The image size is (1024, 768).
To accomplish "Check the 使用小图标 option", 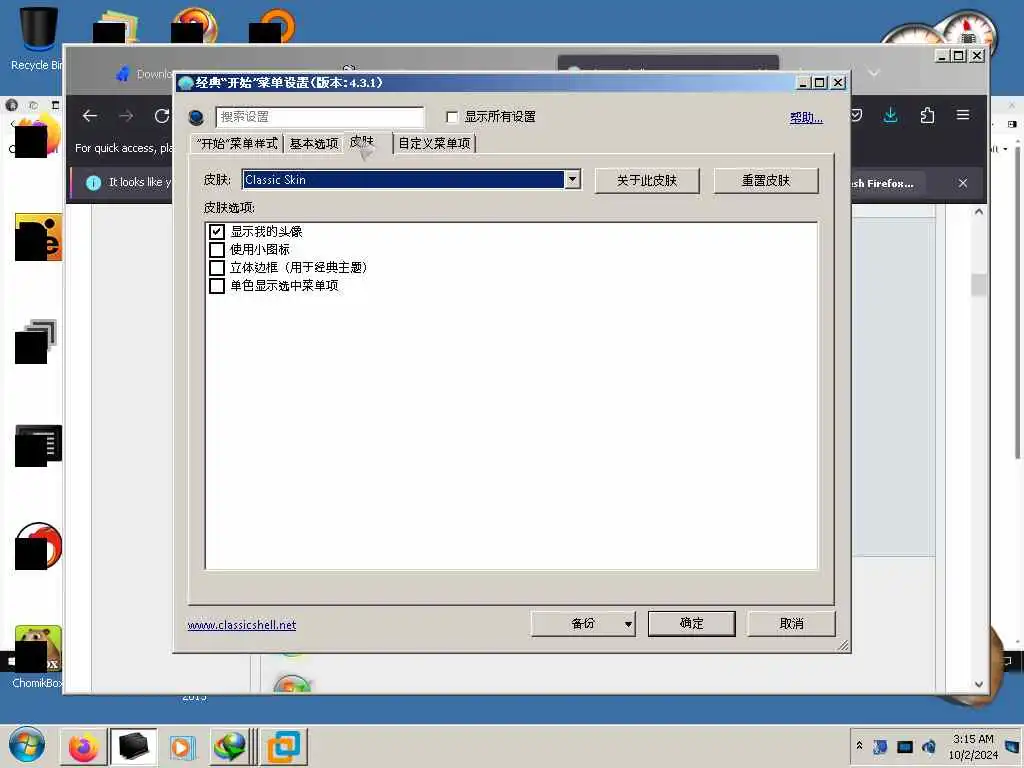I will 217,249.
